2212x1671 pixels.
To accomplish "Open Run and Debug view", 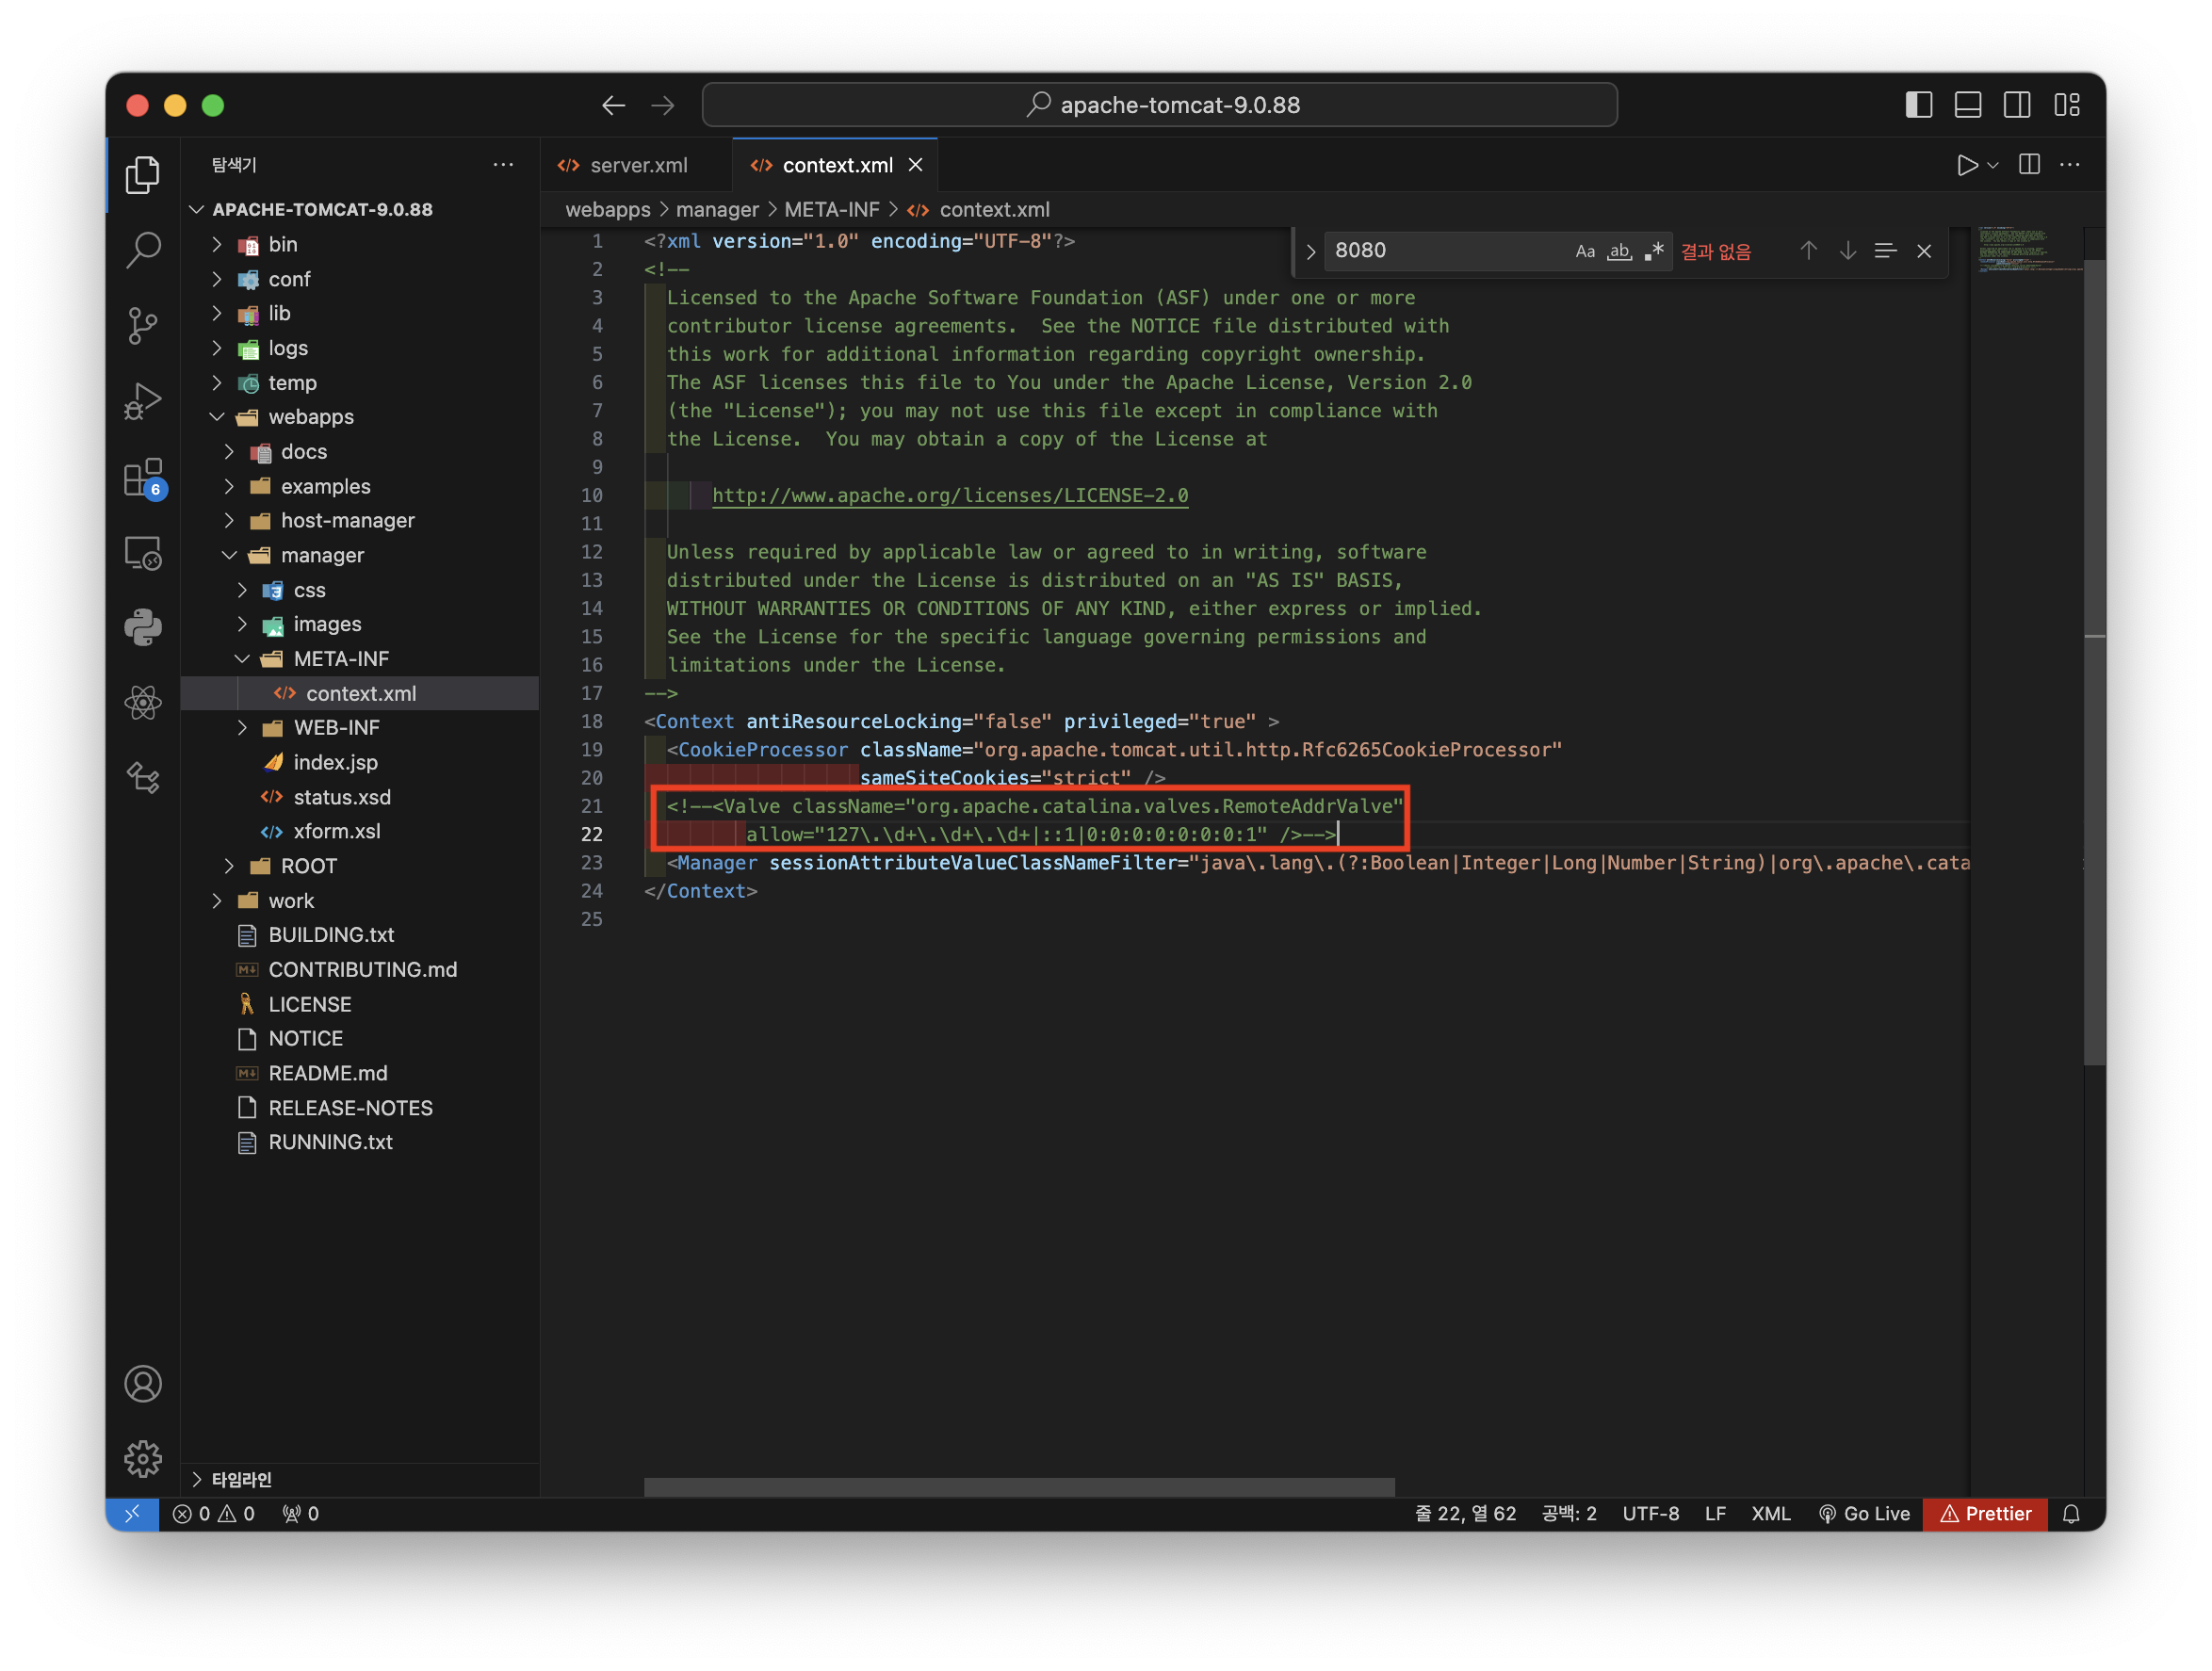I will coord(143,401).
